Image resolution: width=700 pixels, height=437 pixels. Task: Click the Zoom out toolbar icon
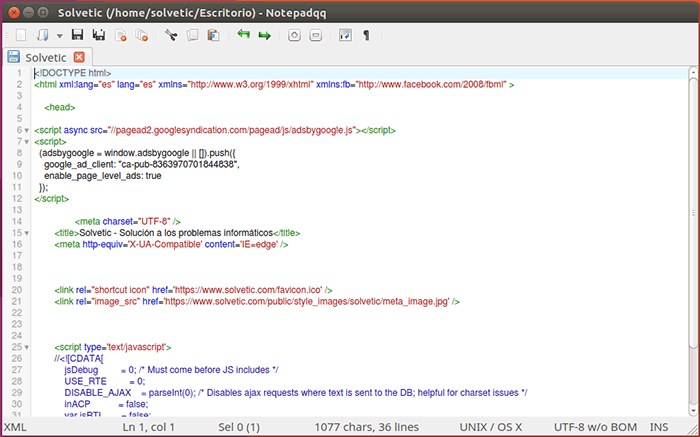click(x=316, y=35)
